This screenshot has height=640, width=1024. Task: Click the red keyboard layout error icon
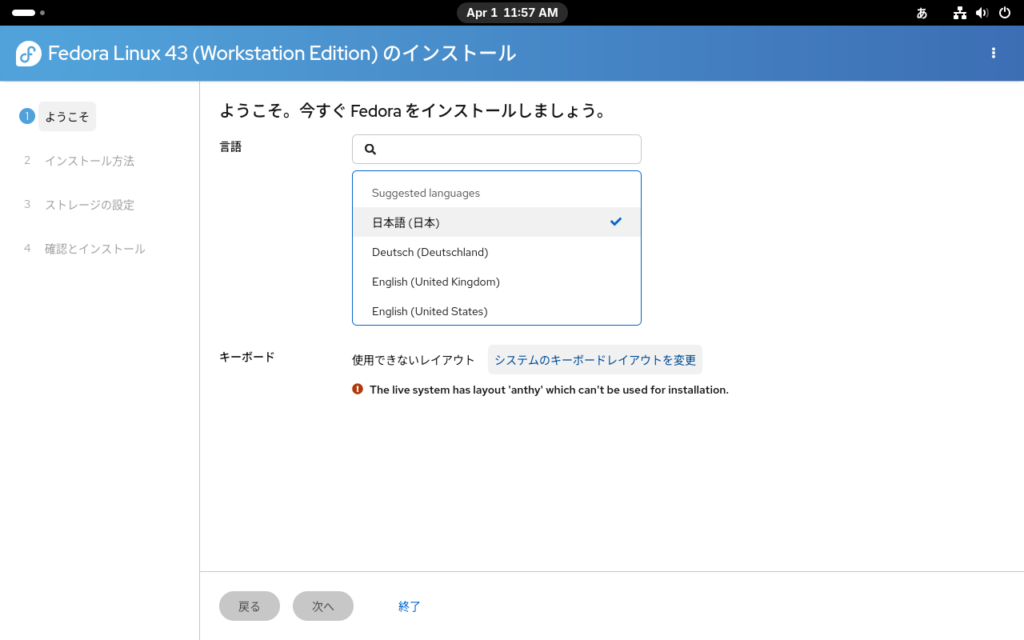[x=358, y=389]
